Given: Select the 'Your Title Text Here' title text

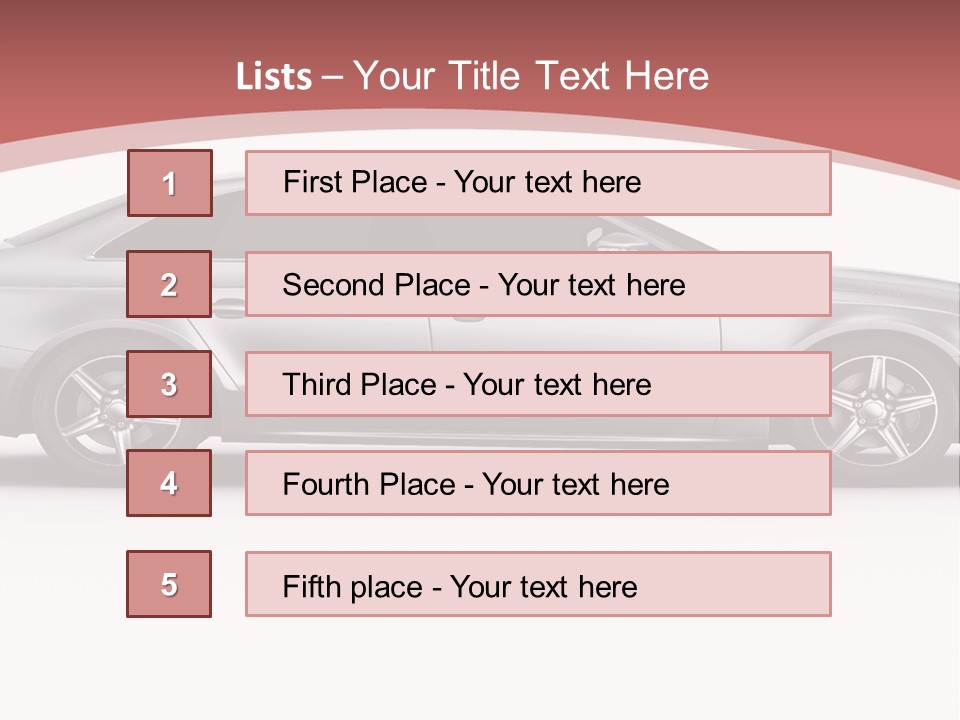Looking at the screenshot, I should pyautogui.click(x=531, y=76).
